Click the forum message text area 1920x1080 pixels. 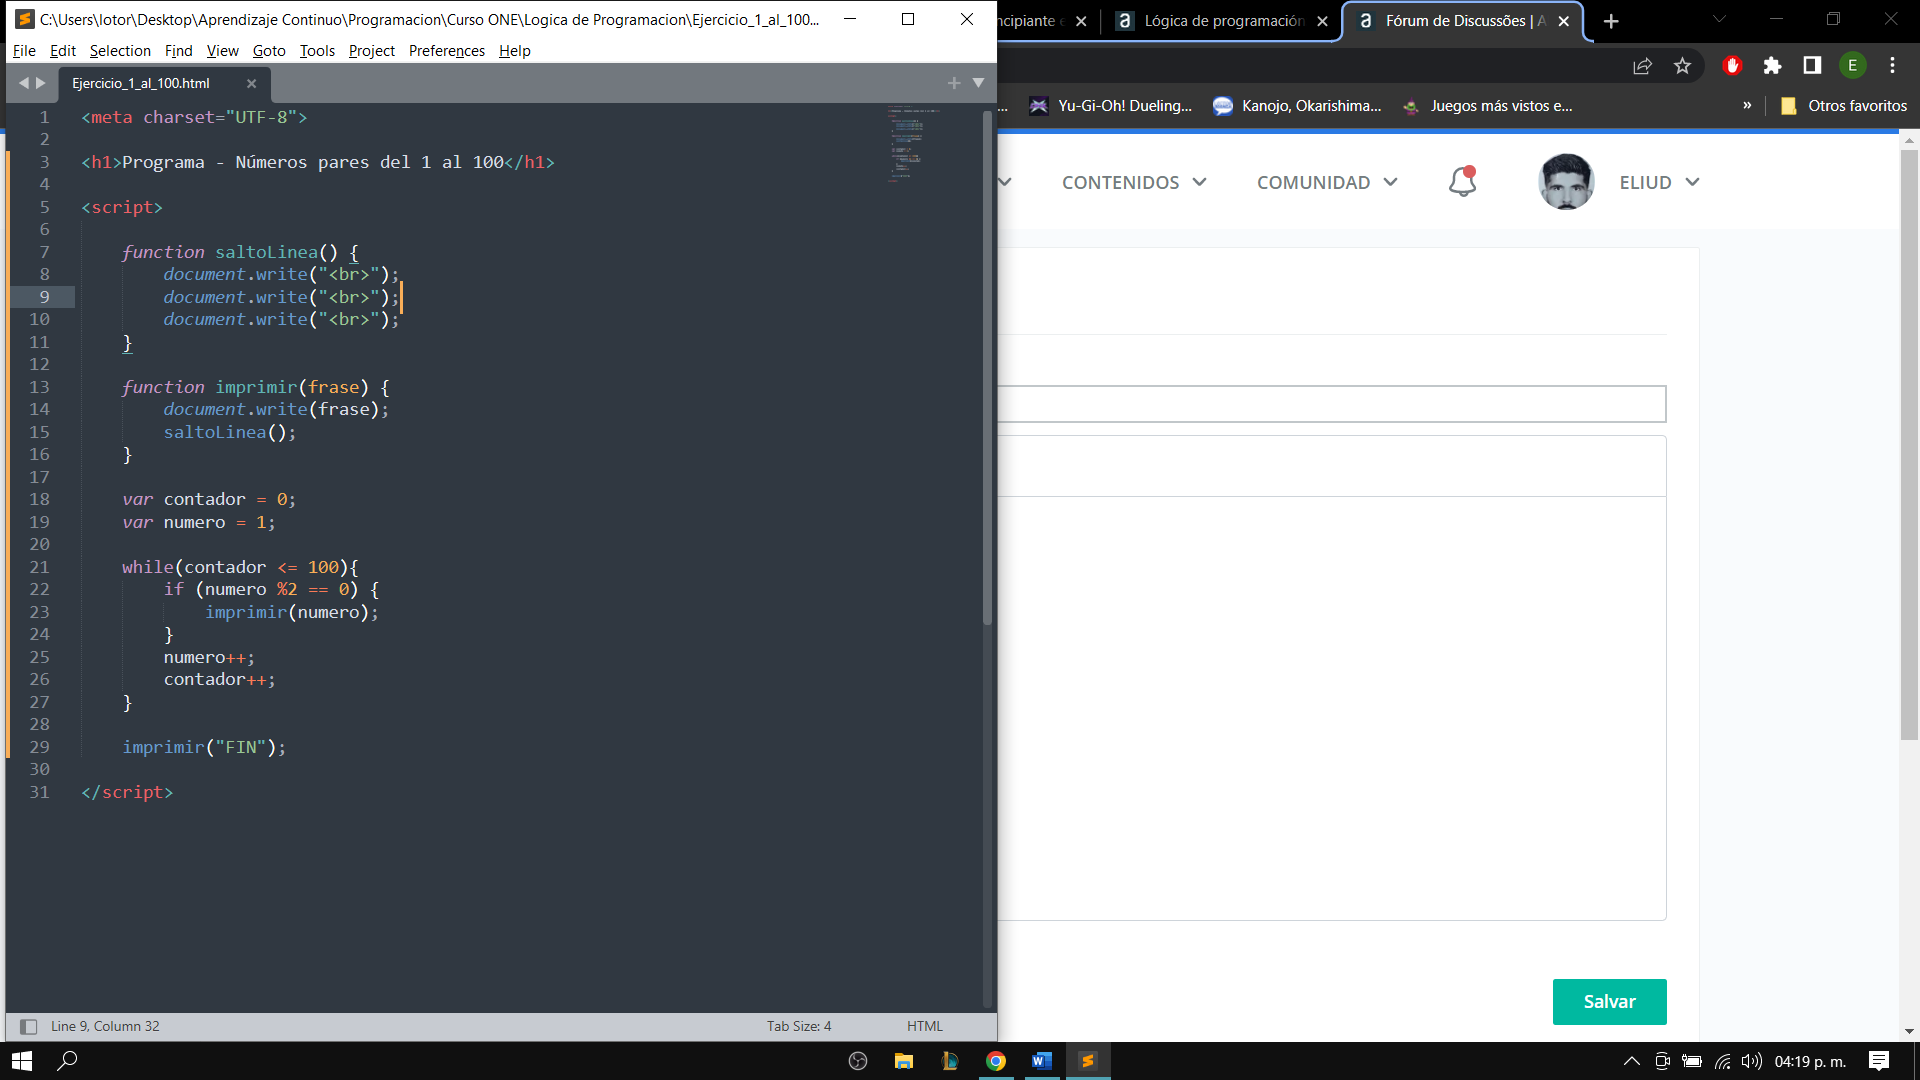point(1332,708)
